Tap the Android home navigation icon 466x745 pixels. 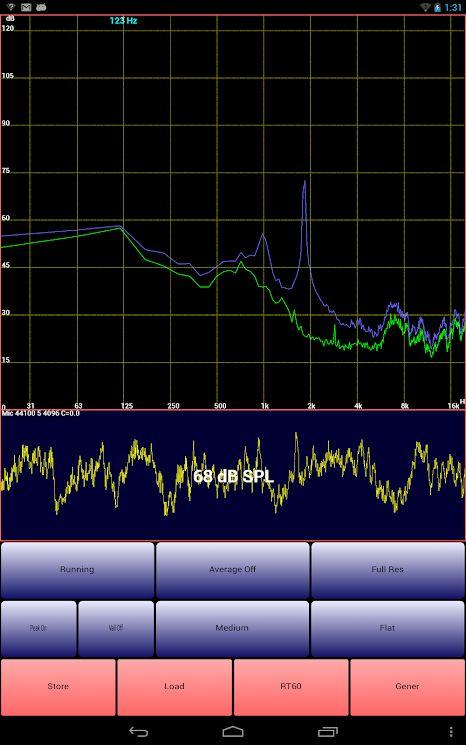tap(233, 732)
